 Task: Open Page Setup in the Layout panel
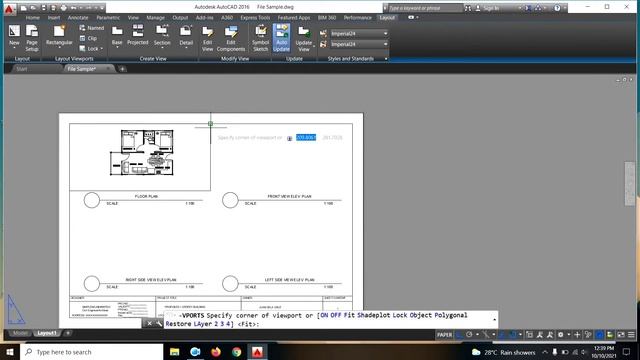coord(32,38)
